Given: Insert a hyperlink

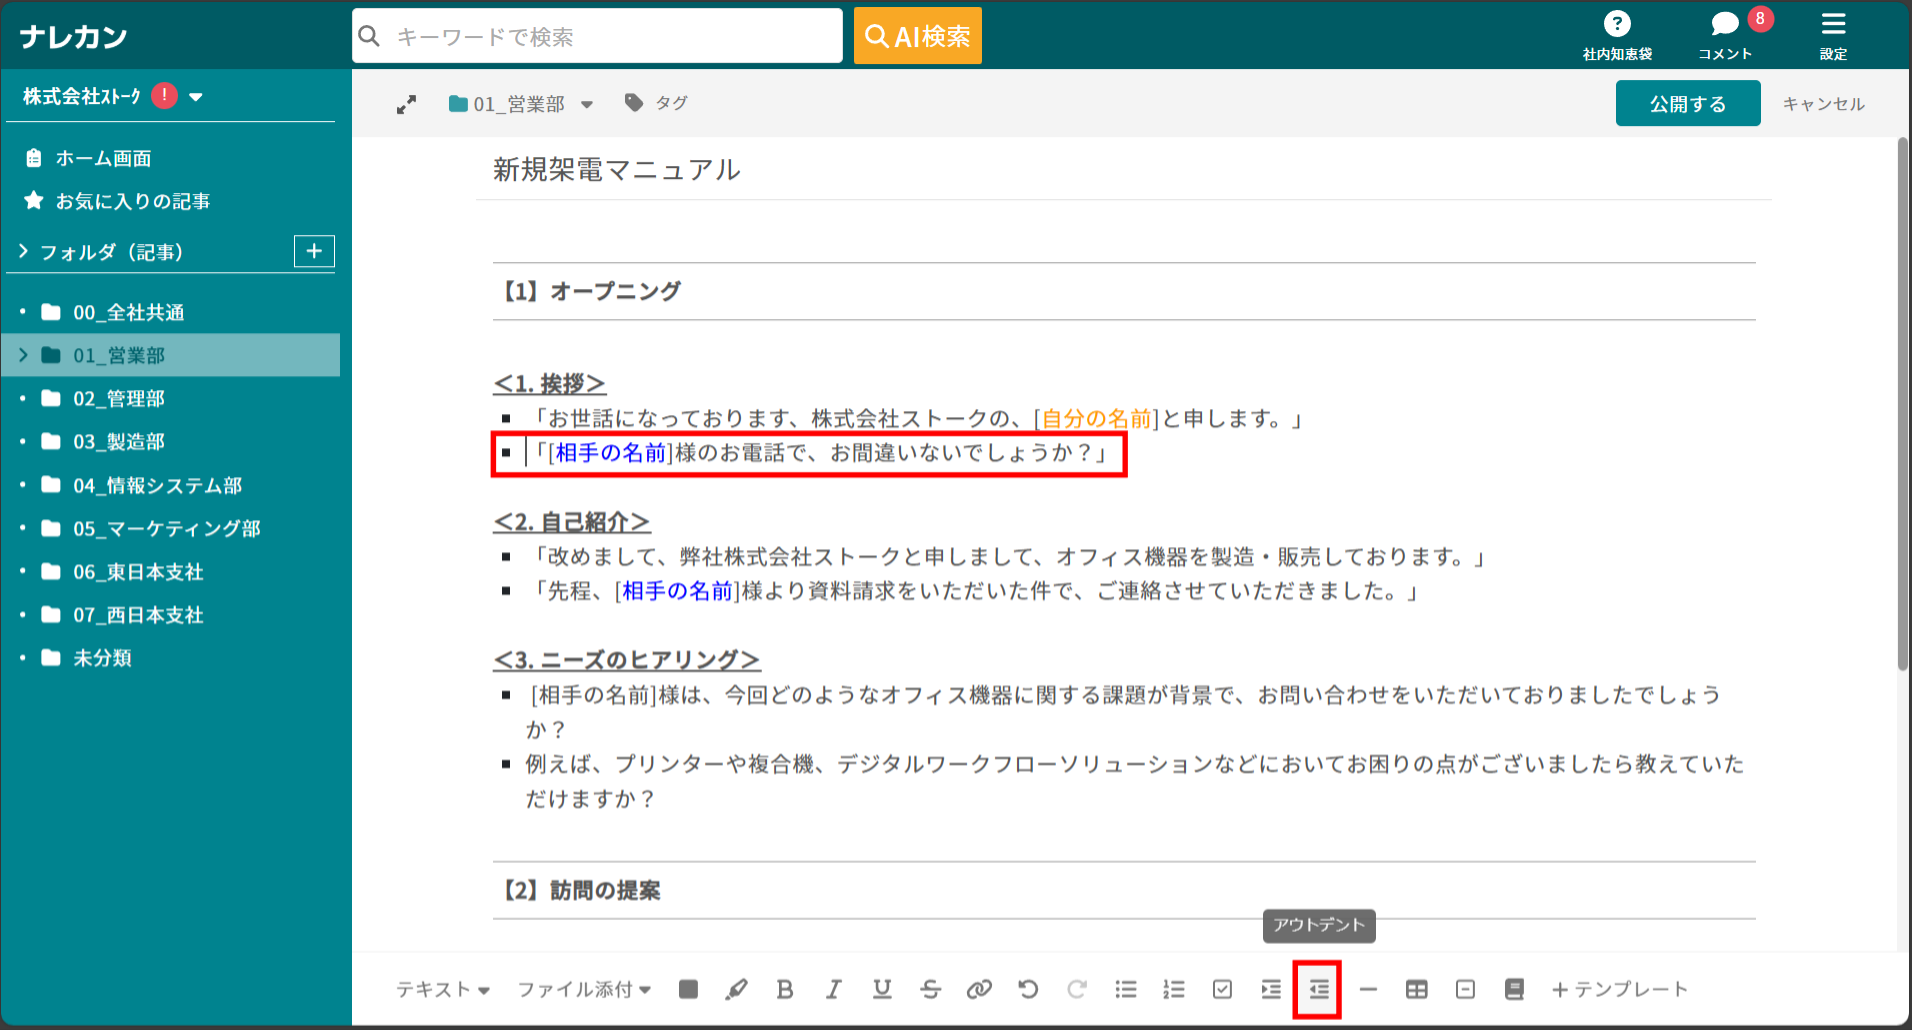Looking at the screenshot, I should 979,989.
